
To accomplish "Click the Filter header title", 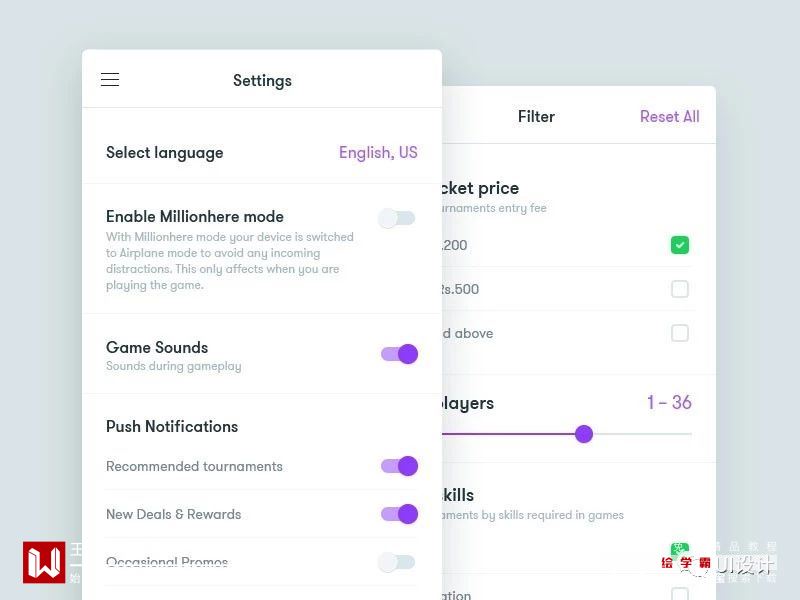I will coord(536,117).
